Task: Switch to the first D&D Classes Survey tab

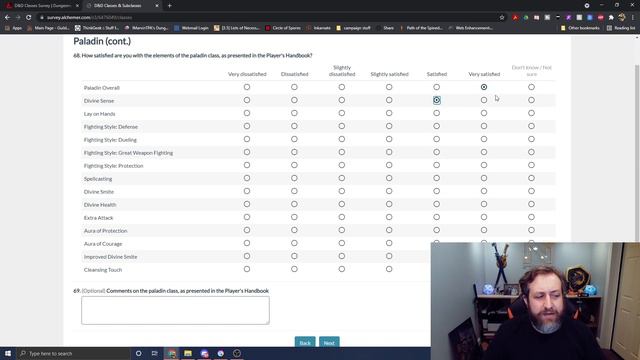Action: tap(42, 6)
